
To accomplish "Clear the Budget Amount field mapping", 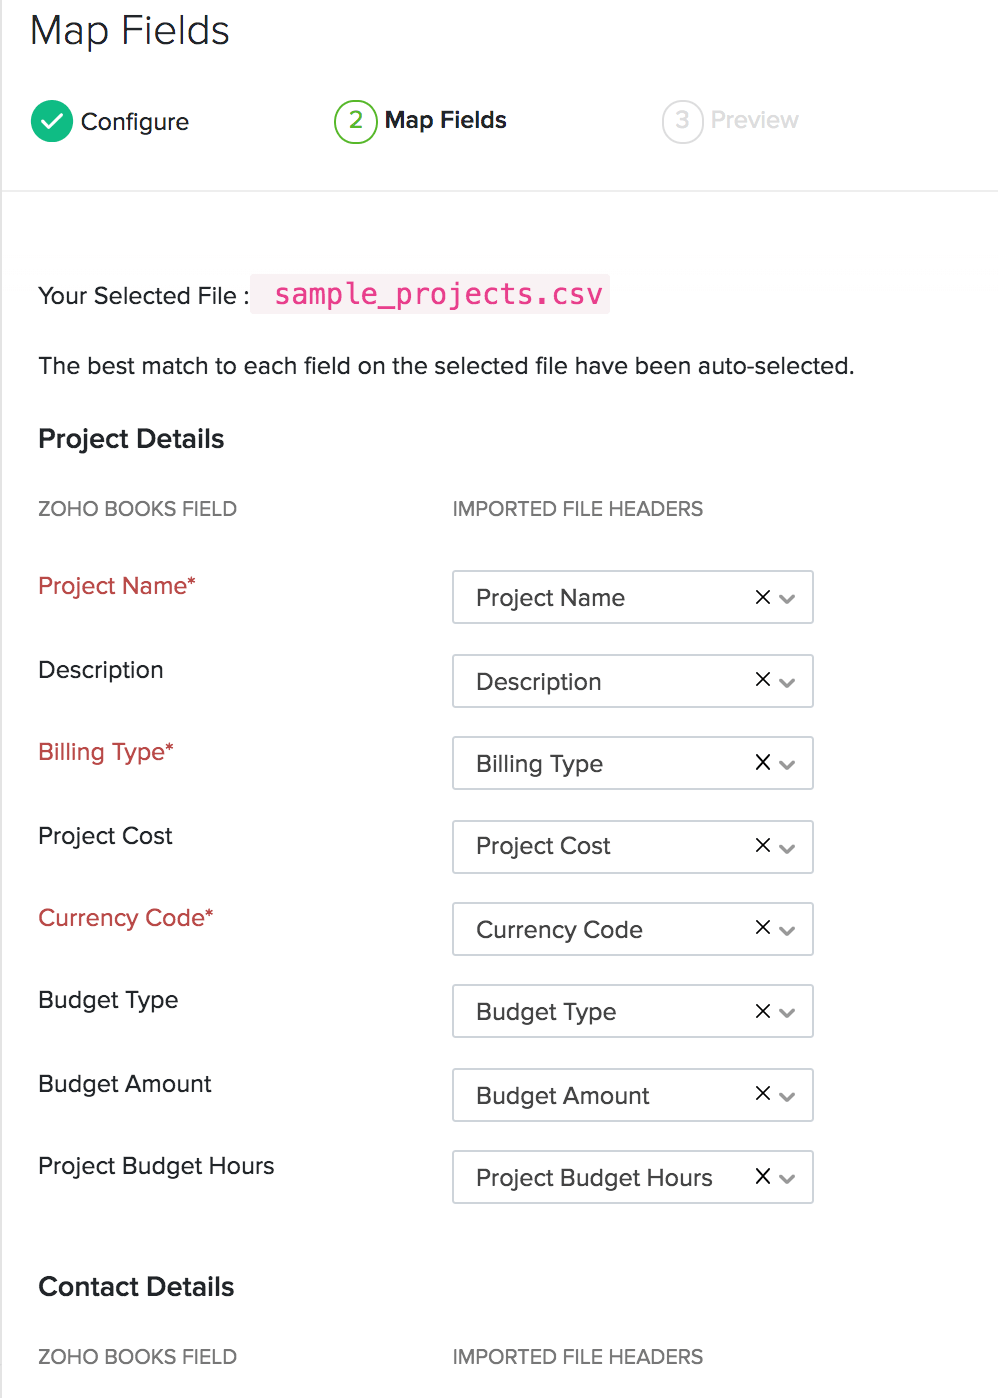I will tap(762, 1095).
